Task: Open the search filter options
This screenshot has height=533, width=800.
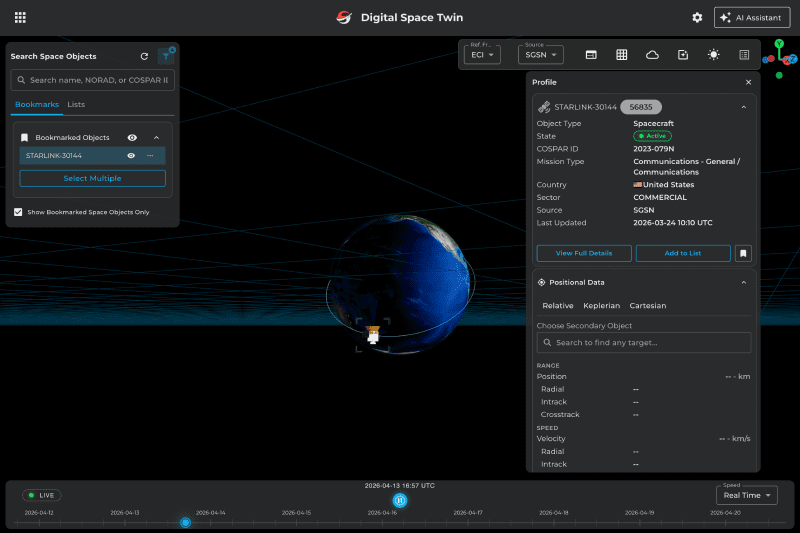Action: pos(166,56)
